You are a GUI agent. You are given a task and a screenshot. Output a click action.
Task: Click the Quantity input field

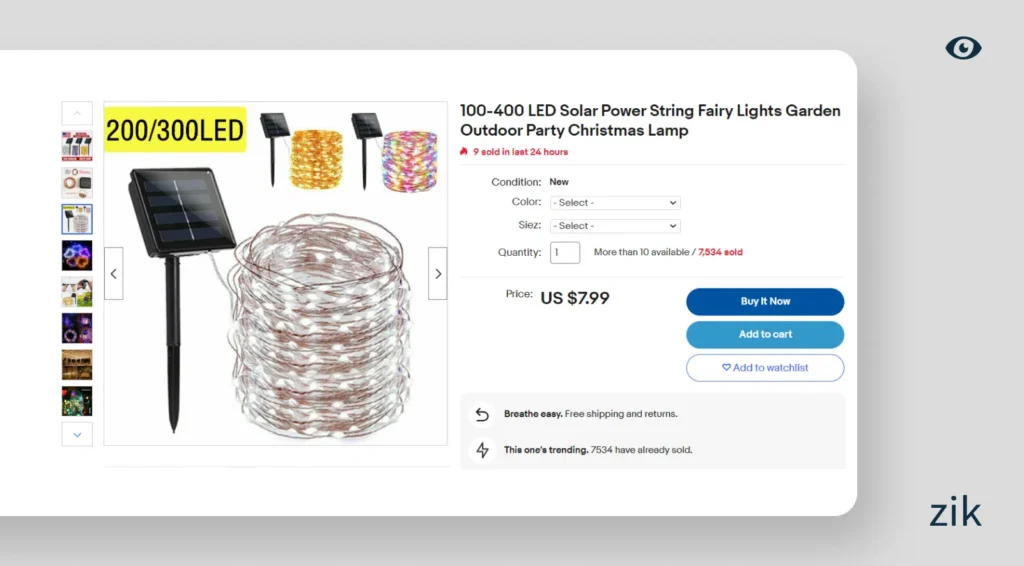coord(565,253)
